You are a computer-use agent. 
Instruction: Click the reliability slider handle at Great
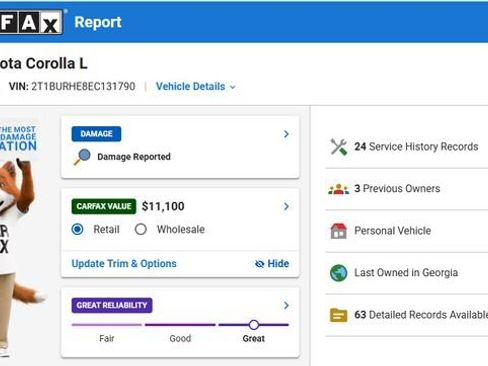click(254, 325)
